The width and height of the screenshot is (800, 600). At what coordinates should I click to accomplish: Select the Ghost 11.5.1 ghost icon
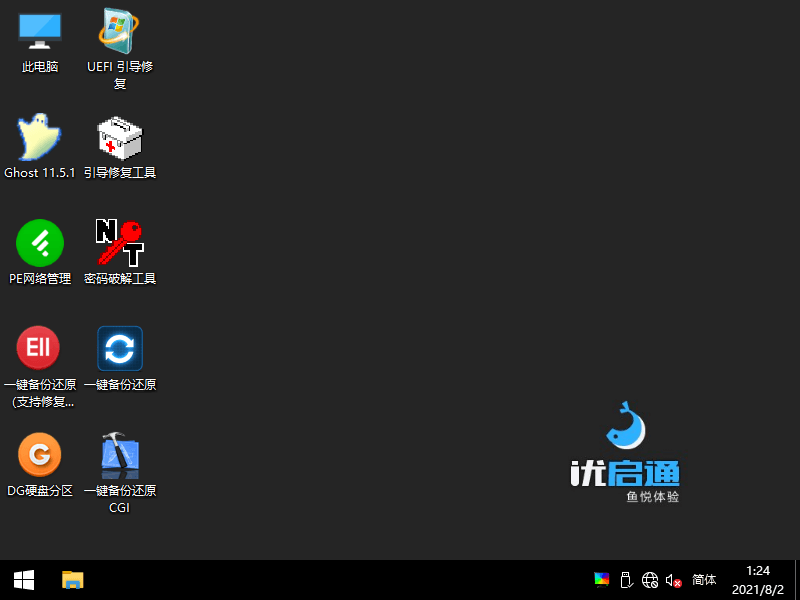click(40, 137)
